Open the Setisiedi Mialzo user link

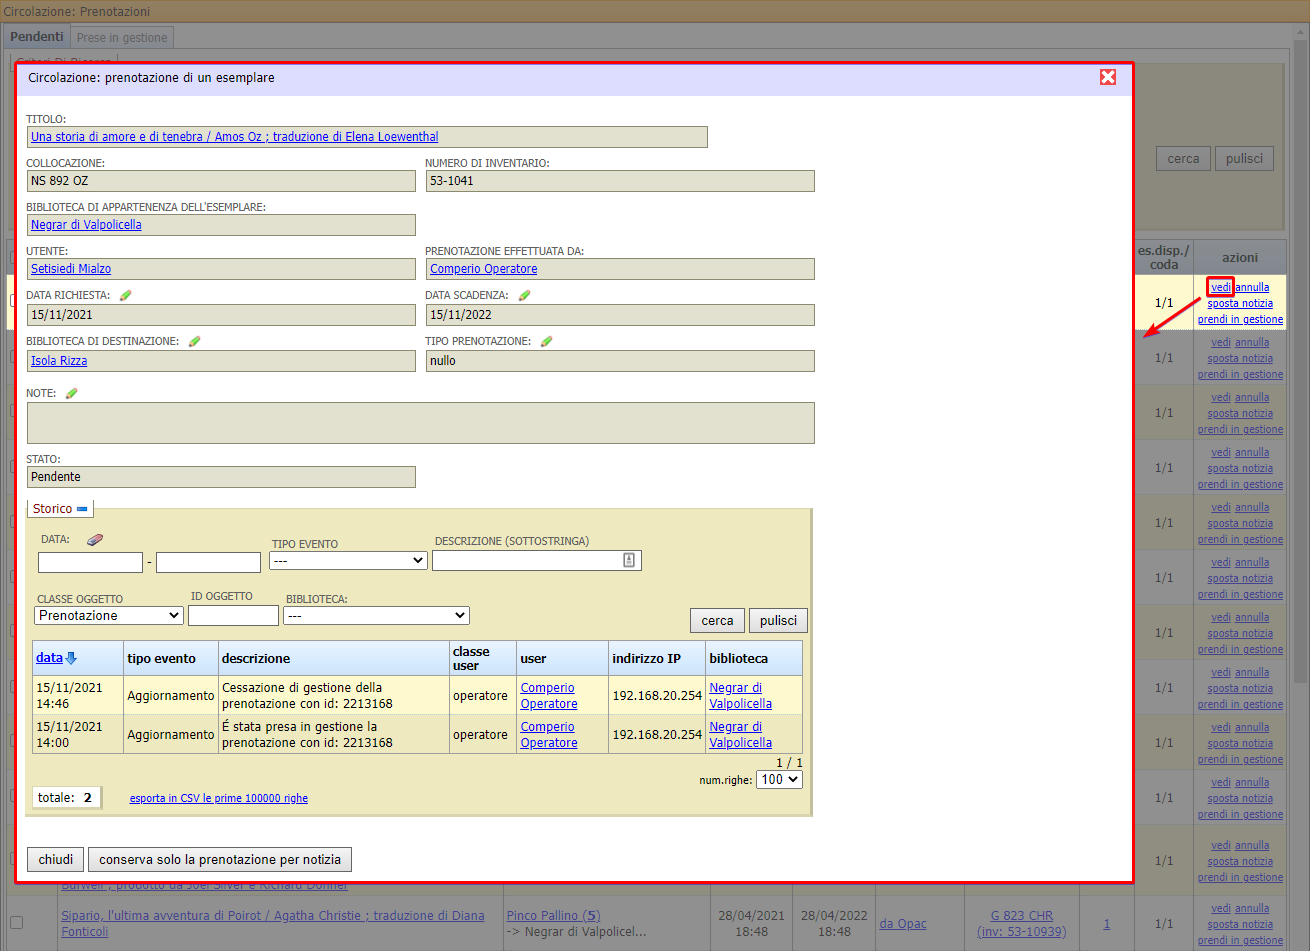[x=71, y=269]
